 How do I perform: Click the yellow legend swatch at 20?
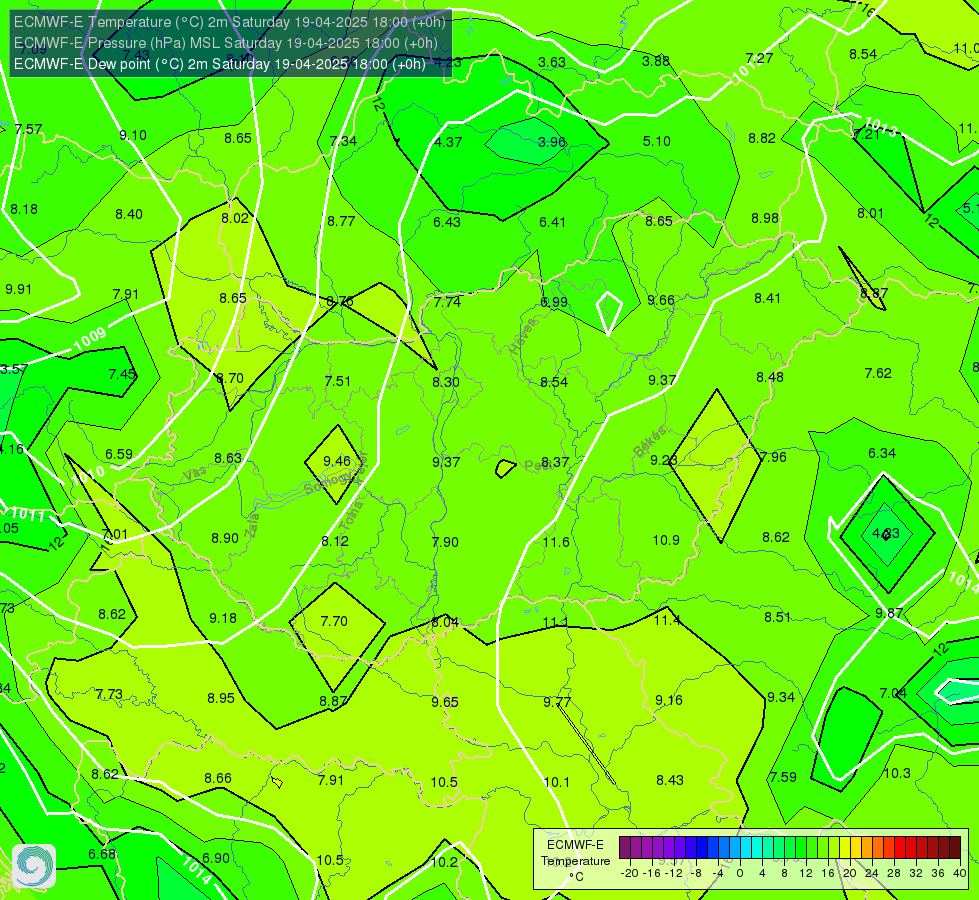pos(845,848)
